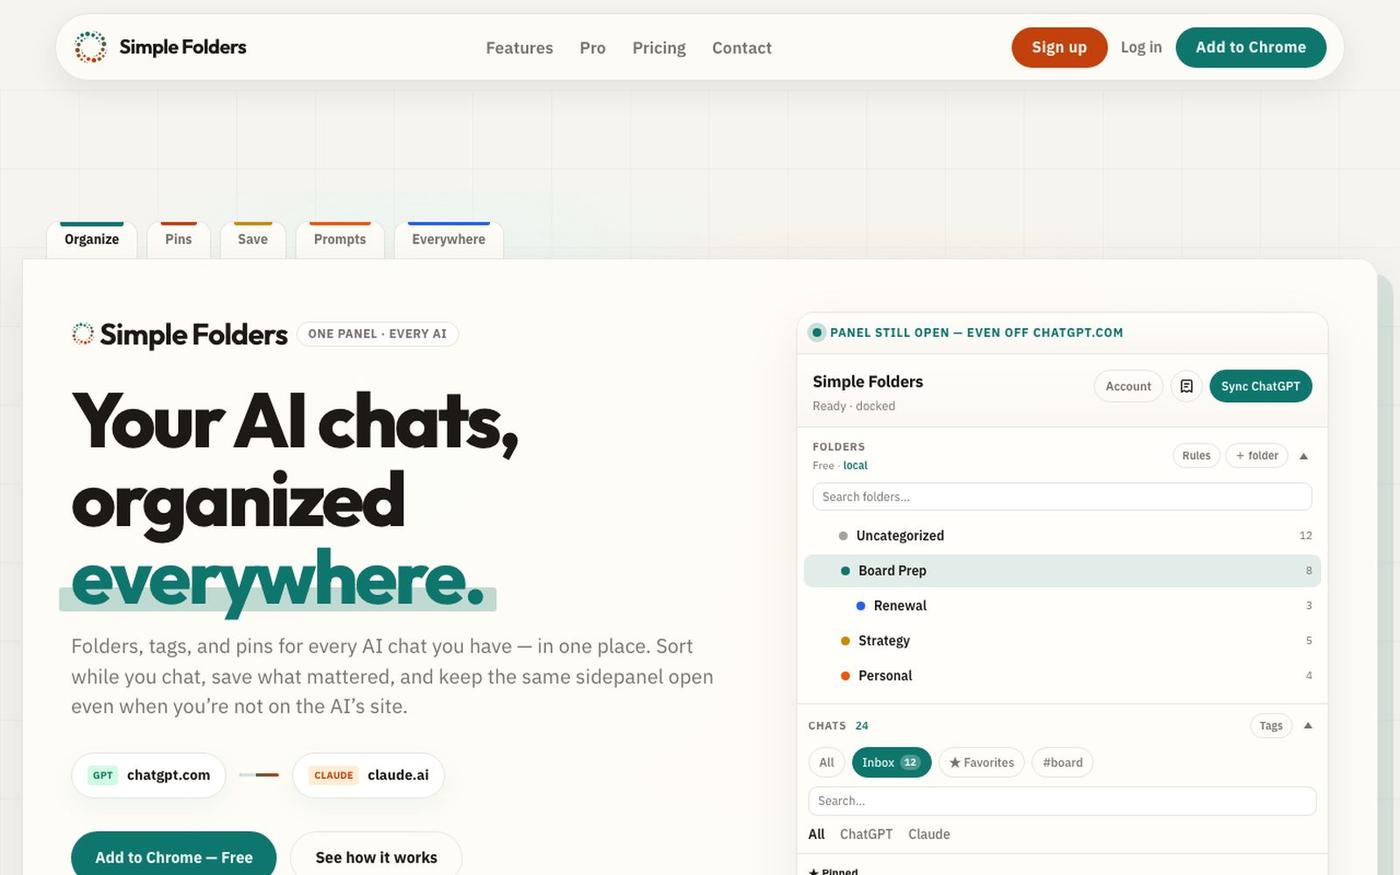Open the Tags button in Chats

[x=1271, y=726]
